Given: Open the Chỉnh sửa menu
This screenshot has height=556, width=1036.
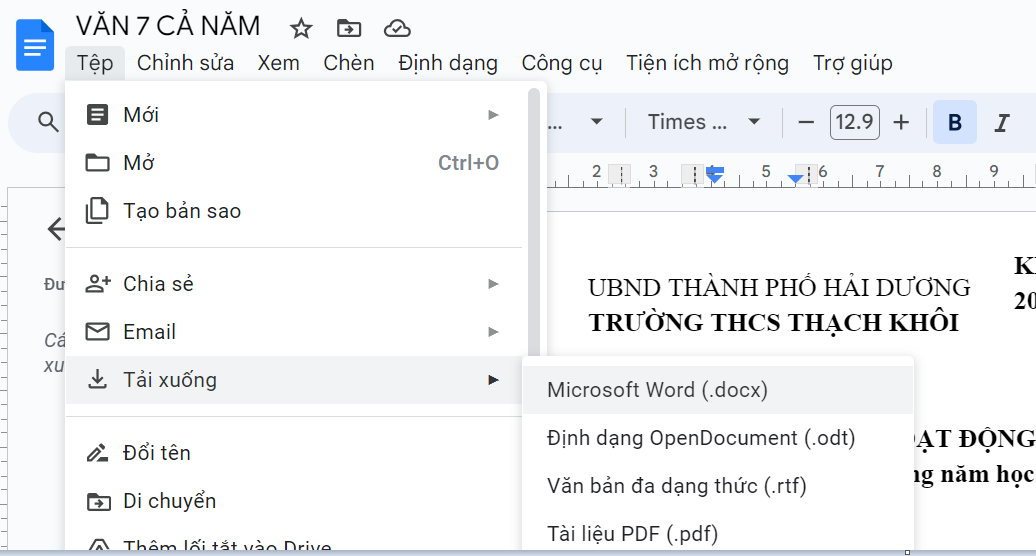Looking at the screenshot, I should coord(185,63).
